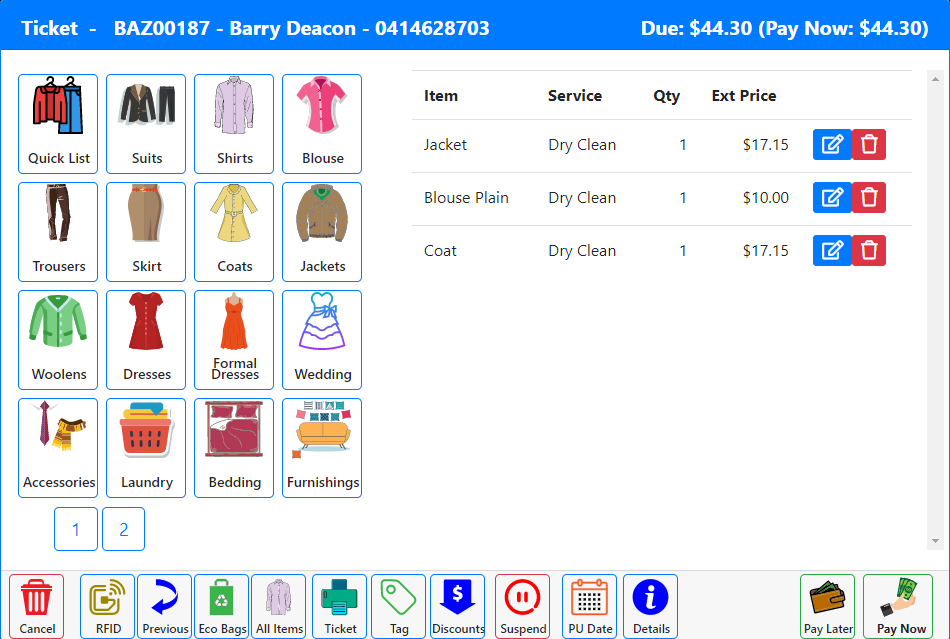Screen dimensions: 950x639
Task: Open the Formal Dresses category
Action: (x=234, y=340)
